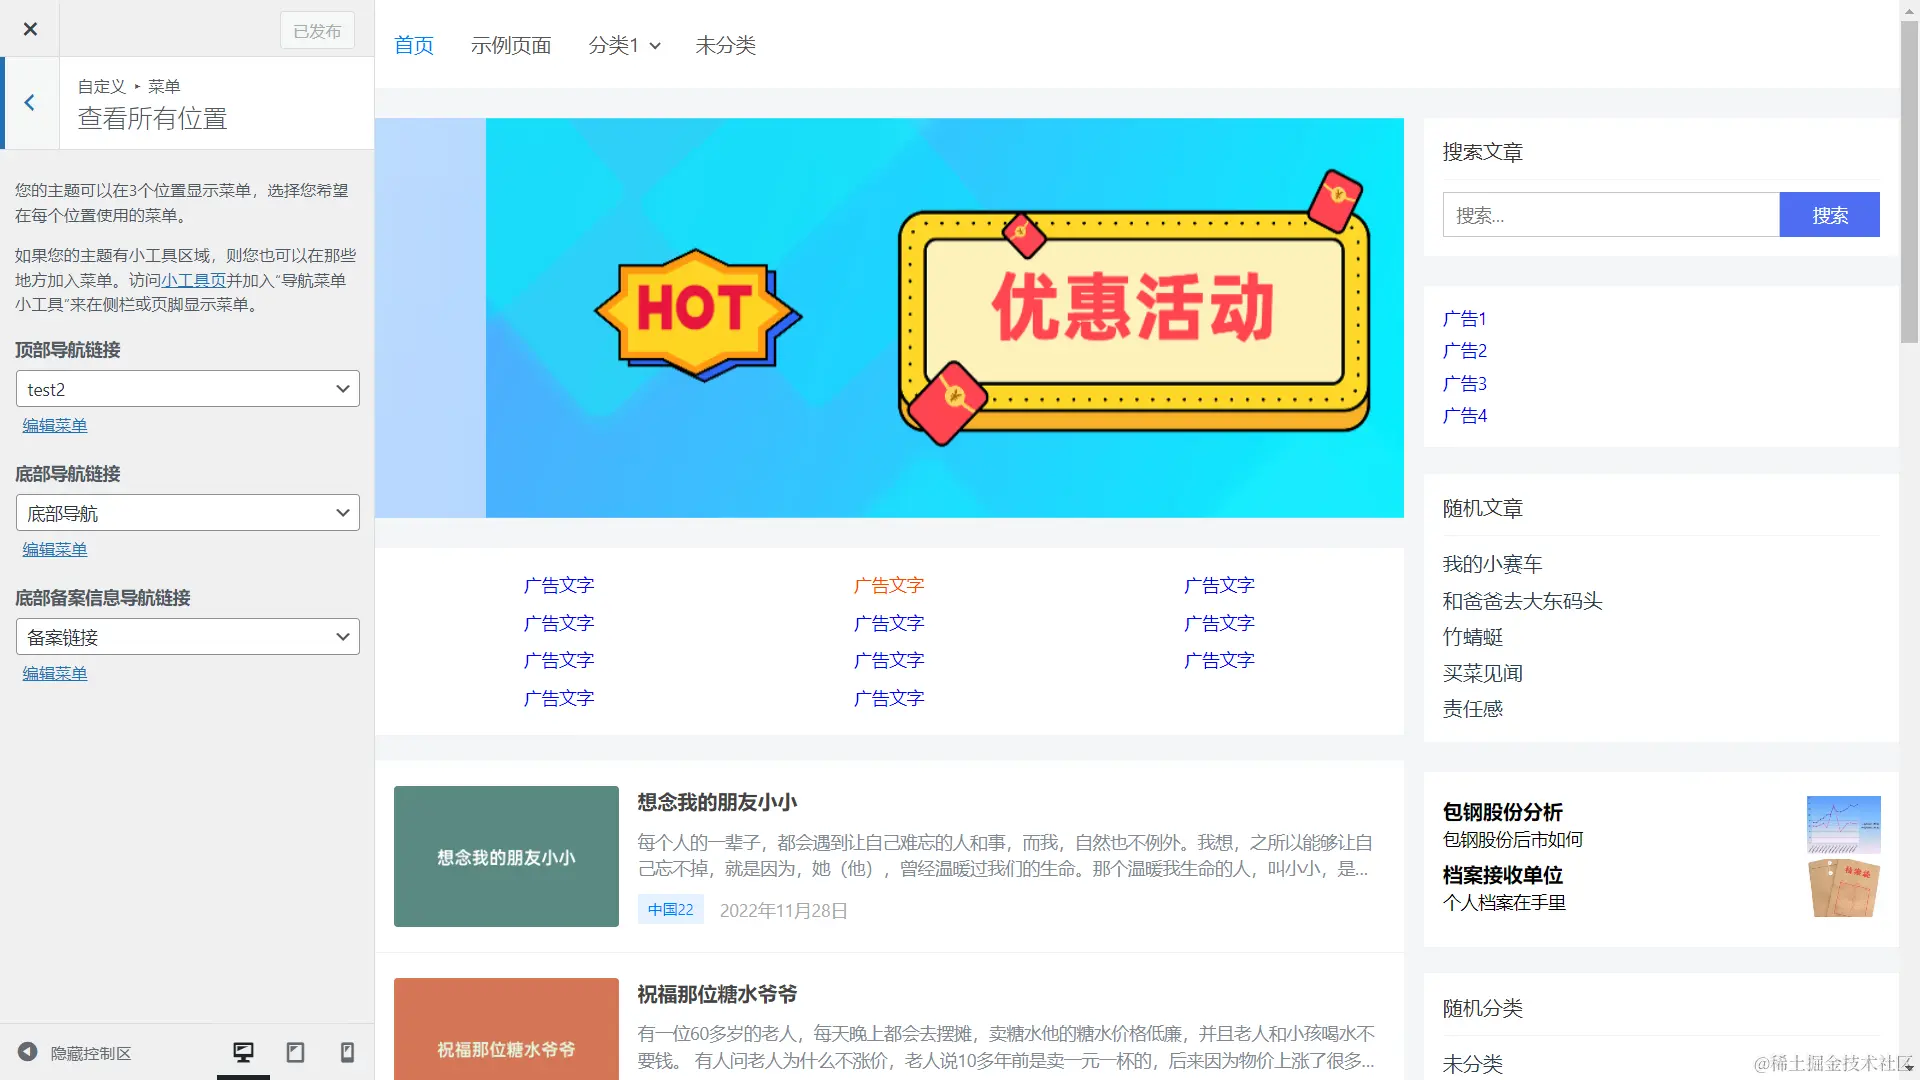Click the 中国22 category tag

click(x=670, y=909)
